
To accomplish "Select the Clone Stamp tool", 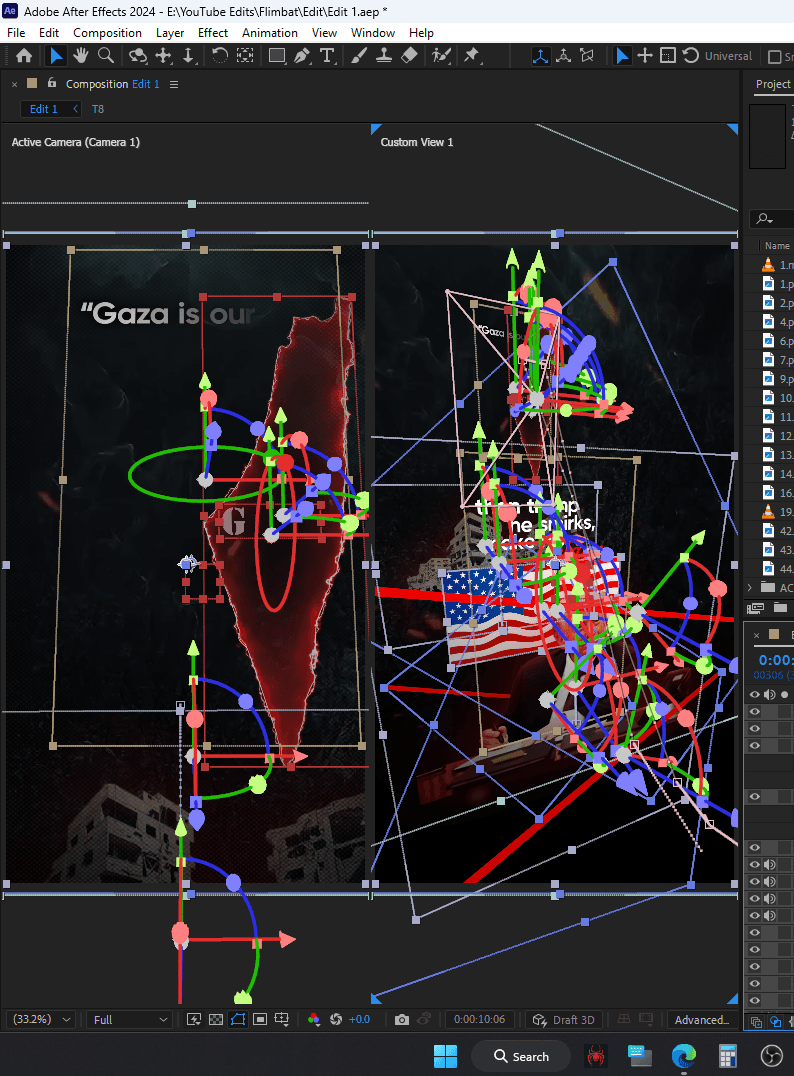I will click(384, 56).
